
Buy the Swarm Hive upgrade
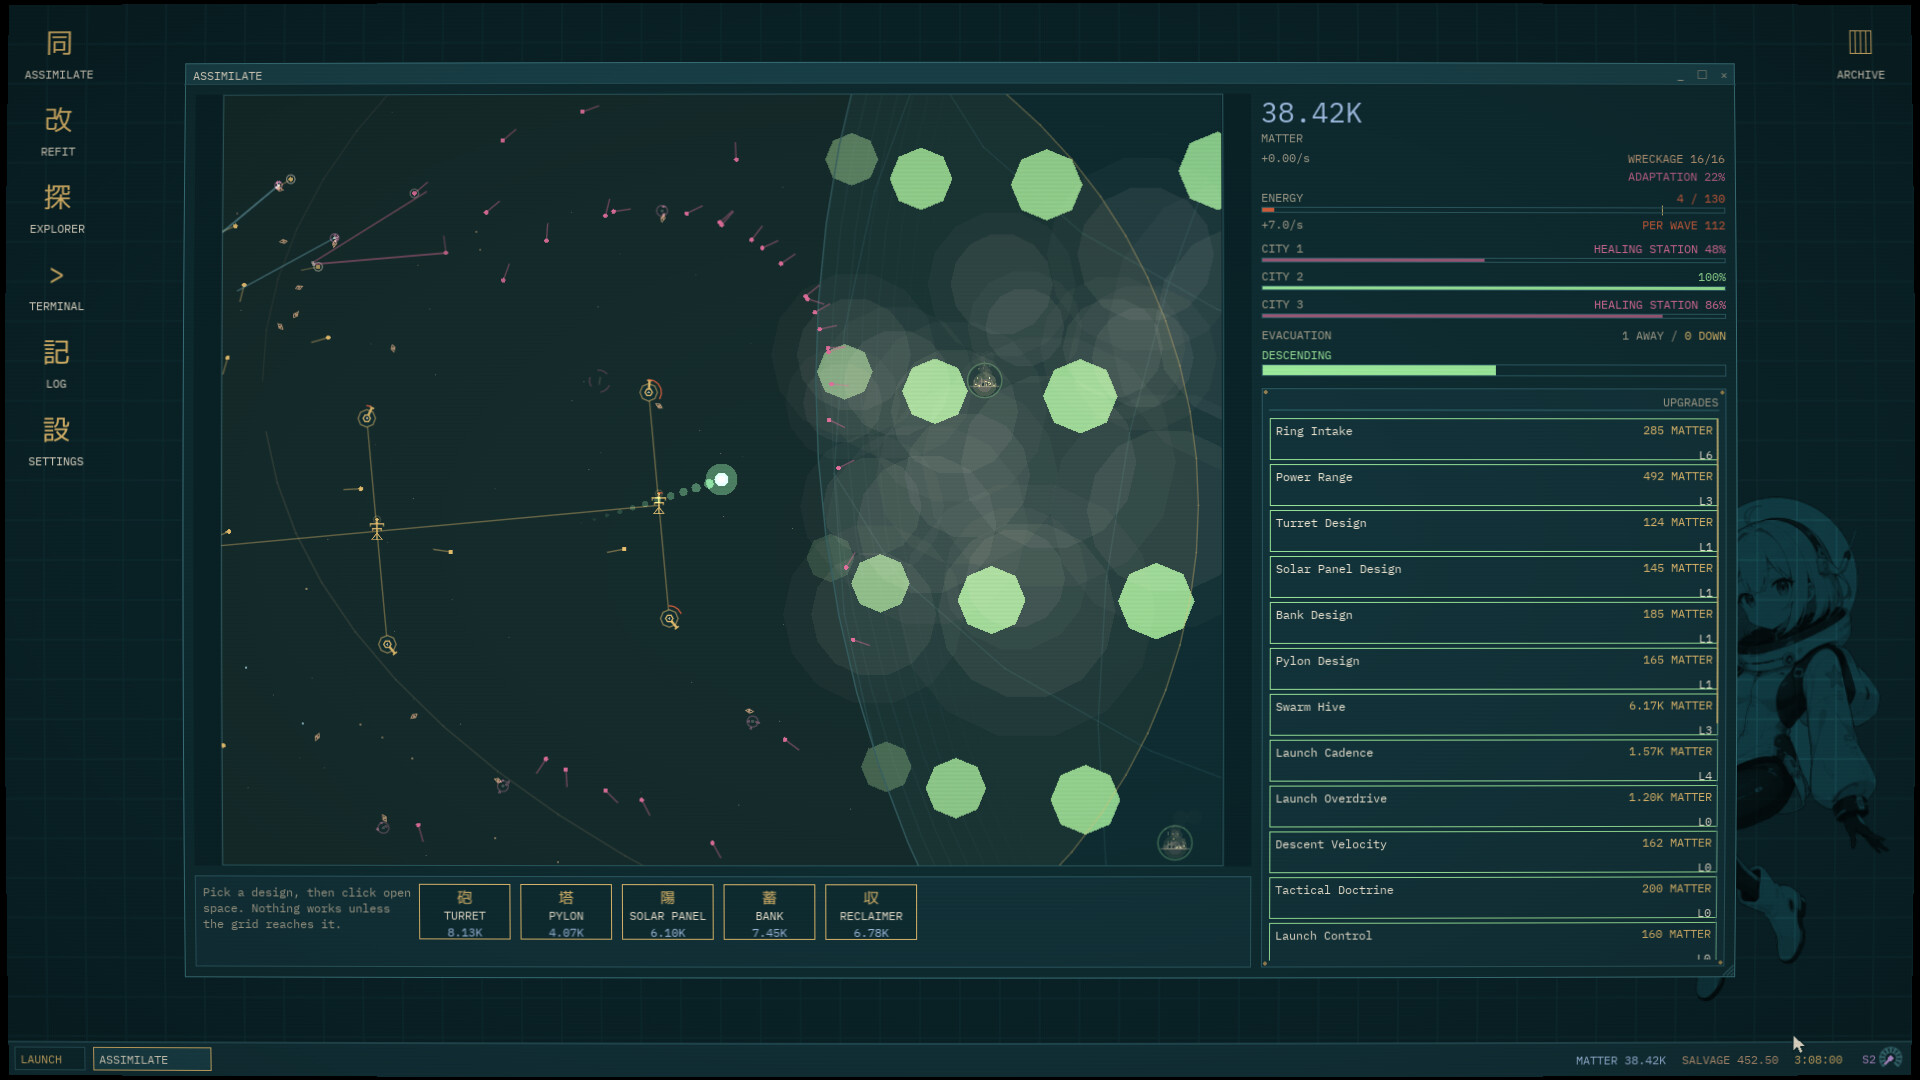1493,716
